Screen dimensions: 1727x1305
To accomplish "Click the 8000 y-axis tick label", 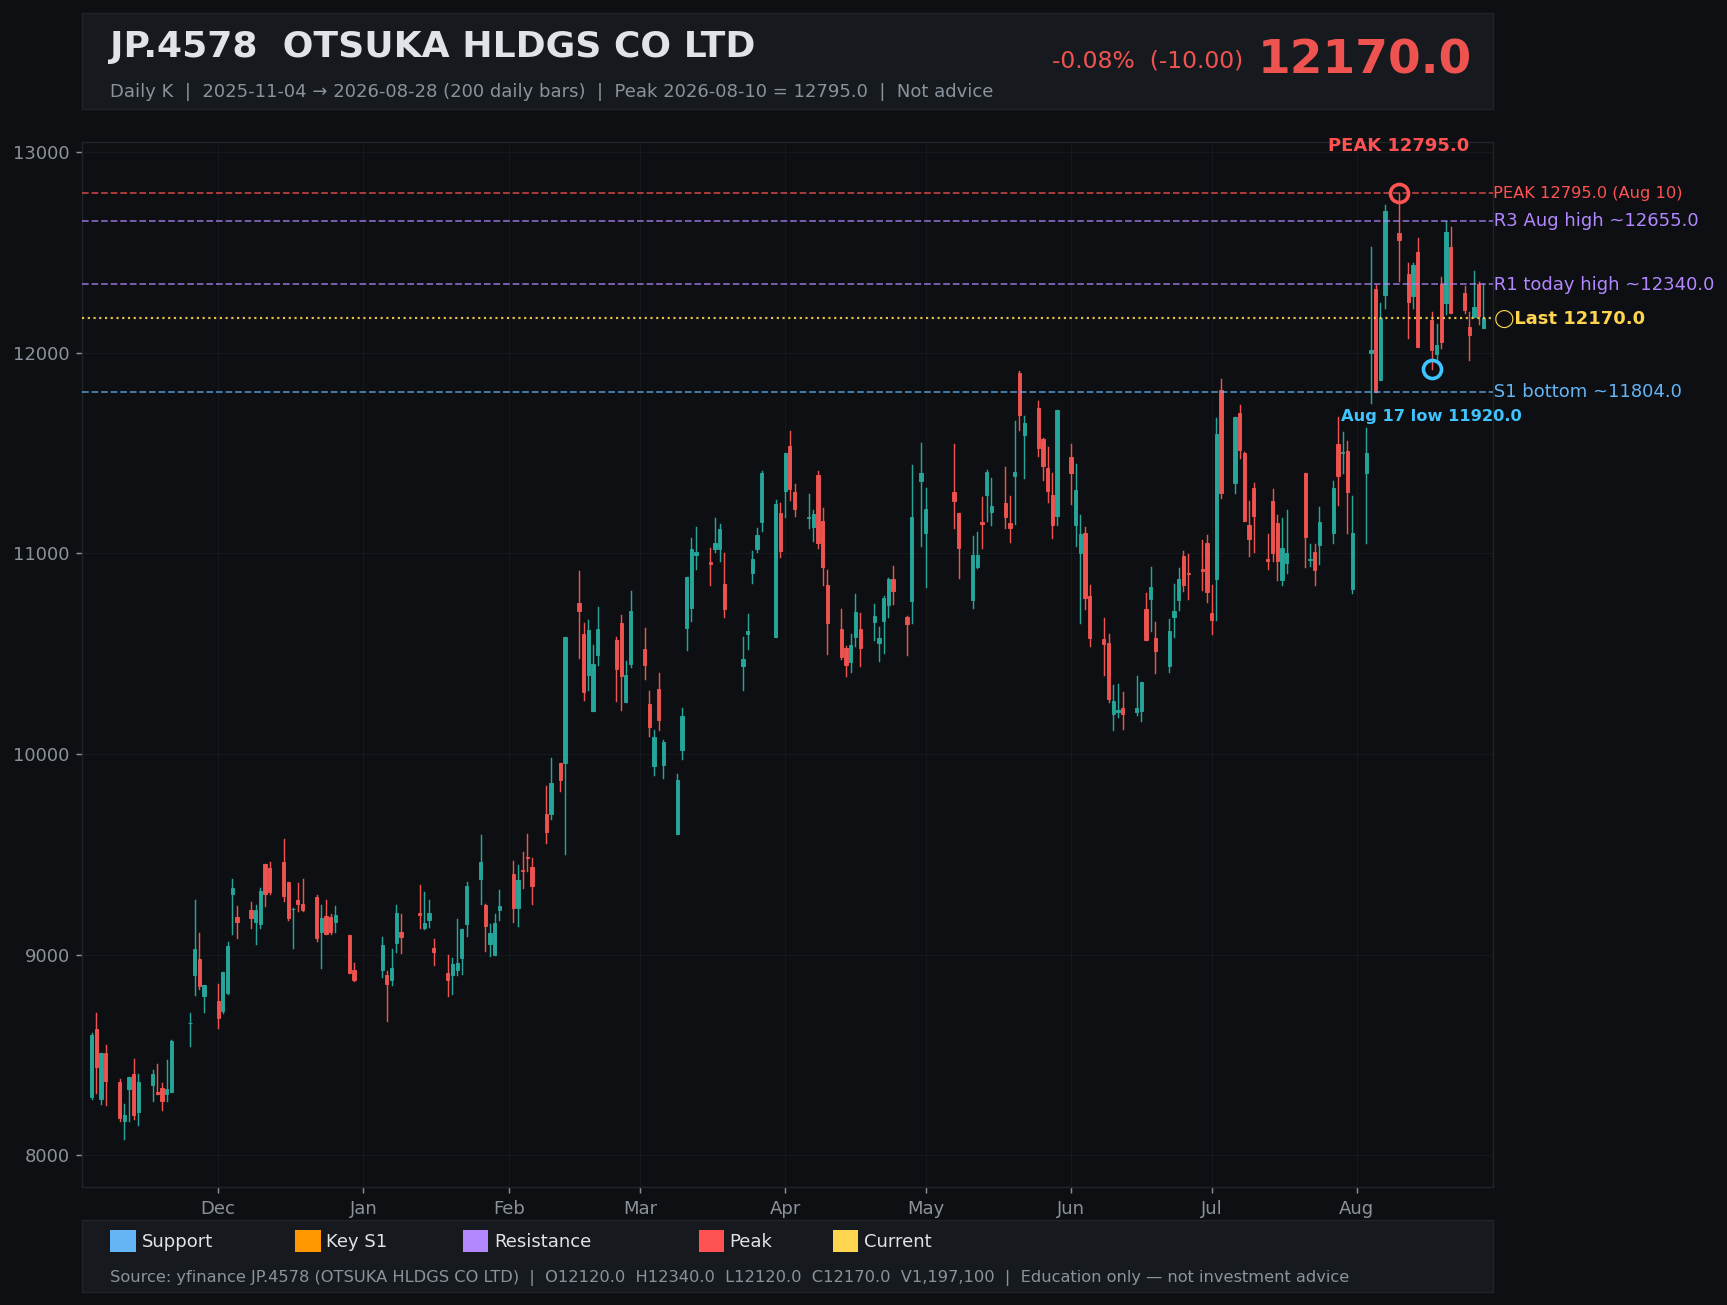I will coord(46,1156).
